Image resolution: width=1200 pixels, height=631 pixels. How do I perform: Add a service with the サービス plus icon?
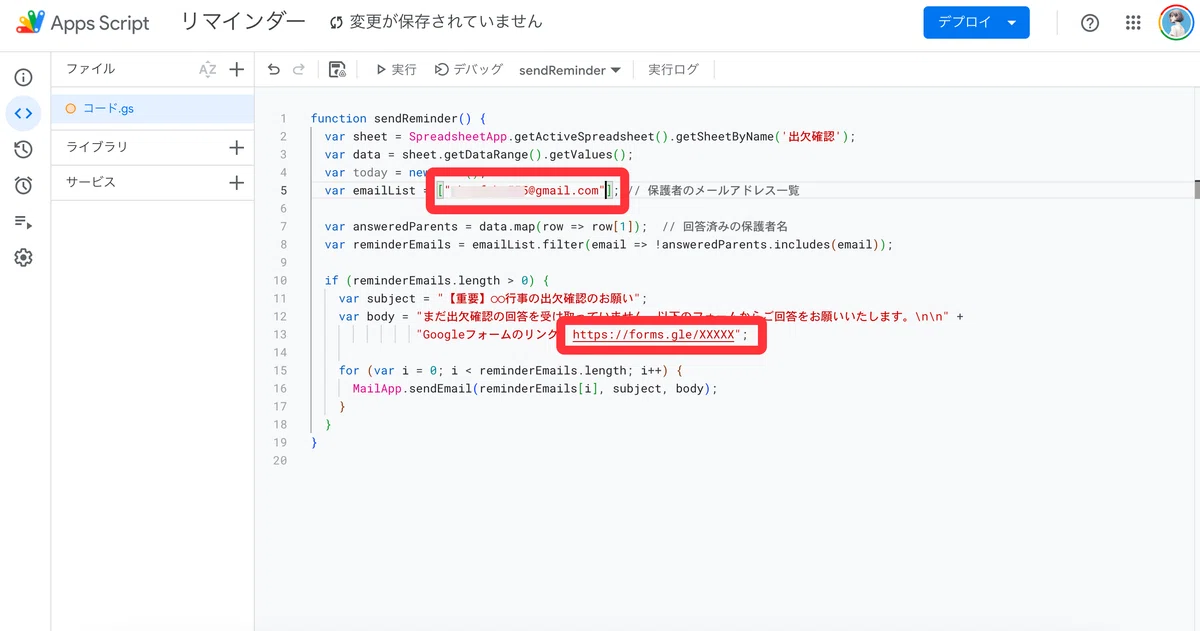click(237, 183)
